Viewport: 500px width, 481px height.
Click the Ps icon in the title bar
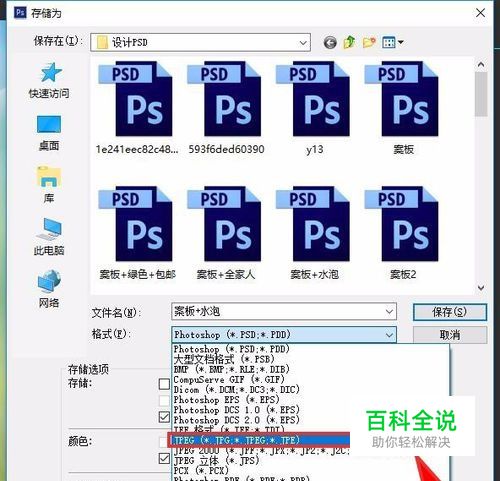20,13
